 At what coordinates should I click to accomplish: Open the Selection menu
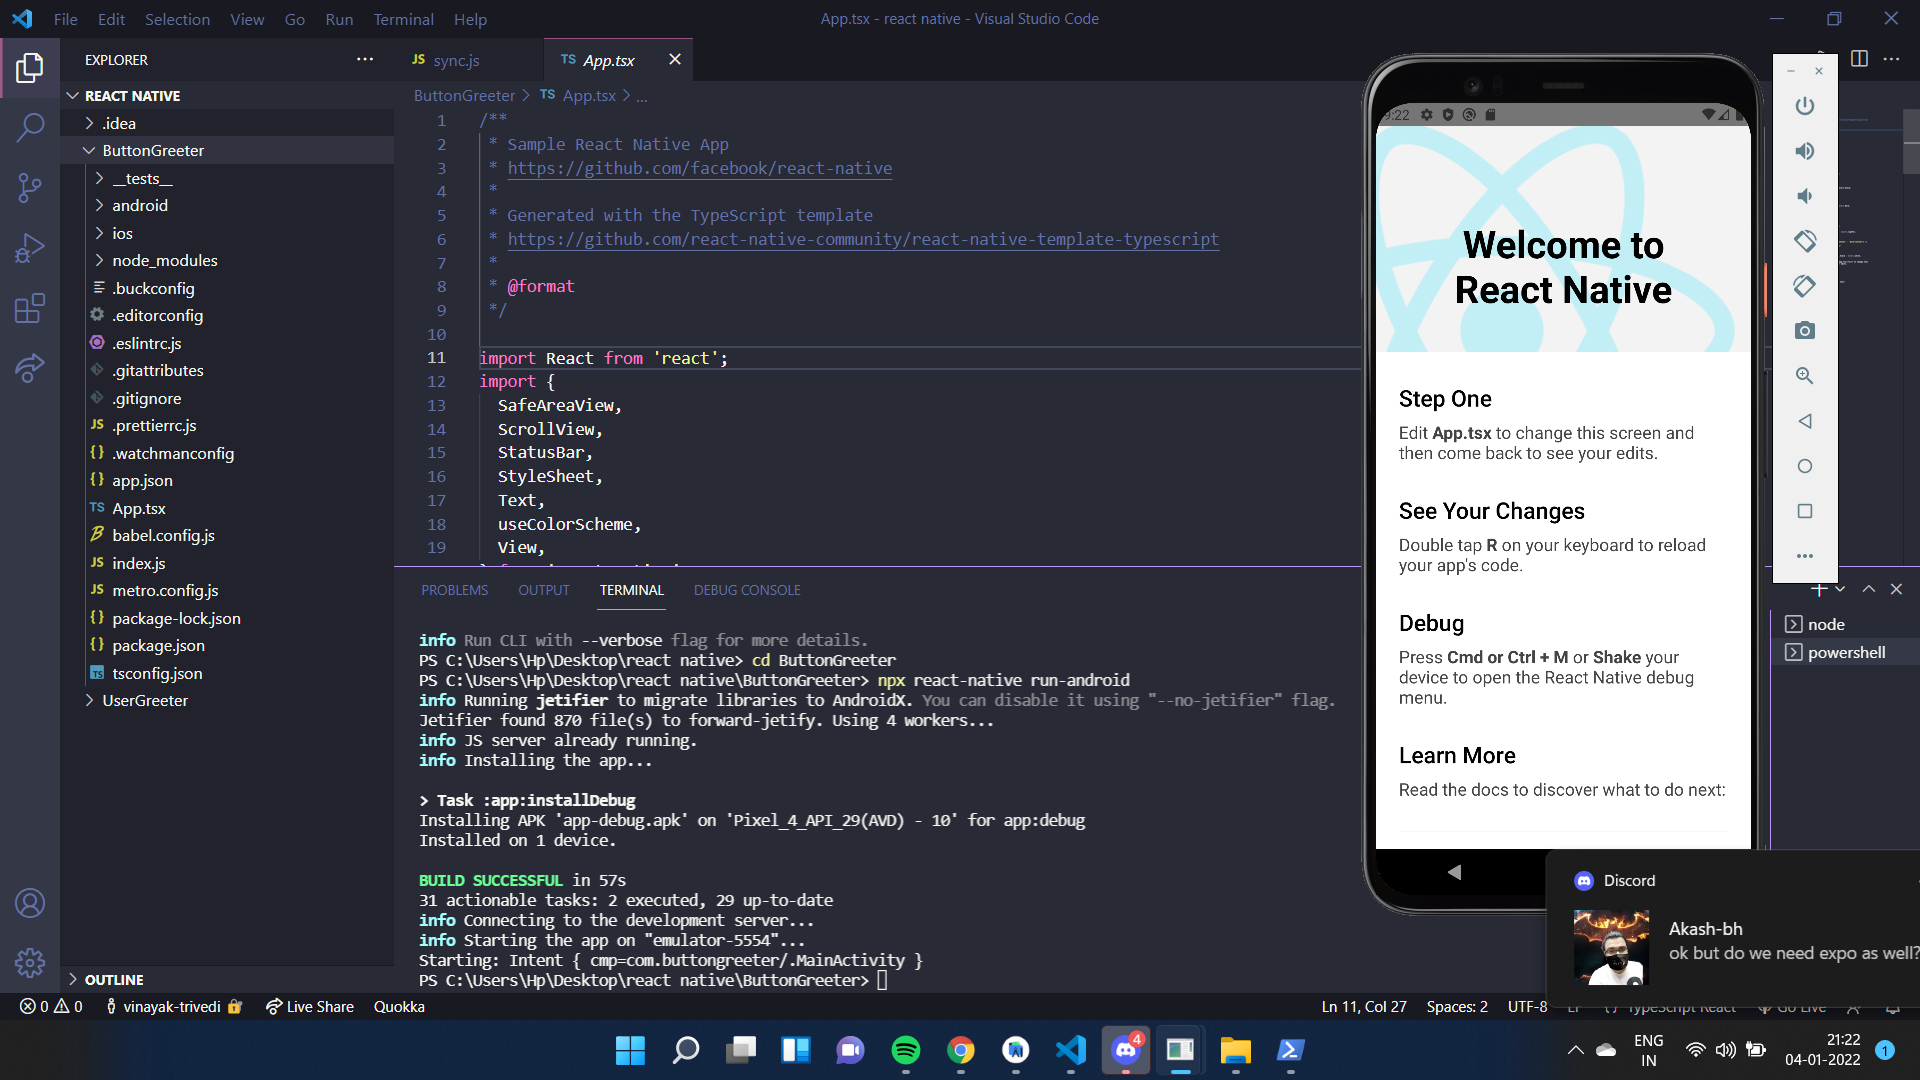click(x=177, y=19)
